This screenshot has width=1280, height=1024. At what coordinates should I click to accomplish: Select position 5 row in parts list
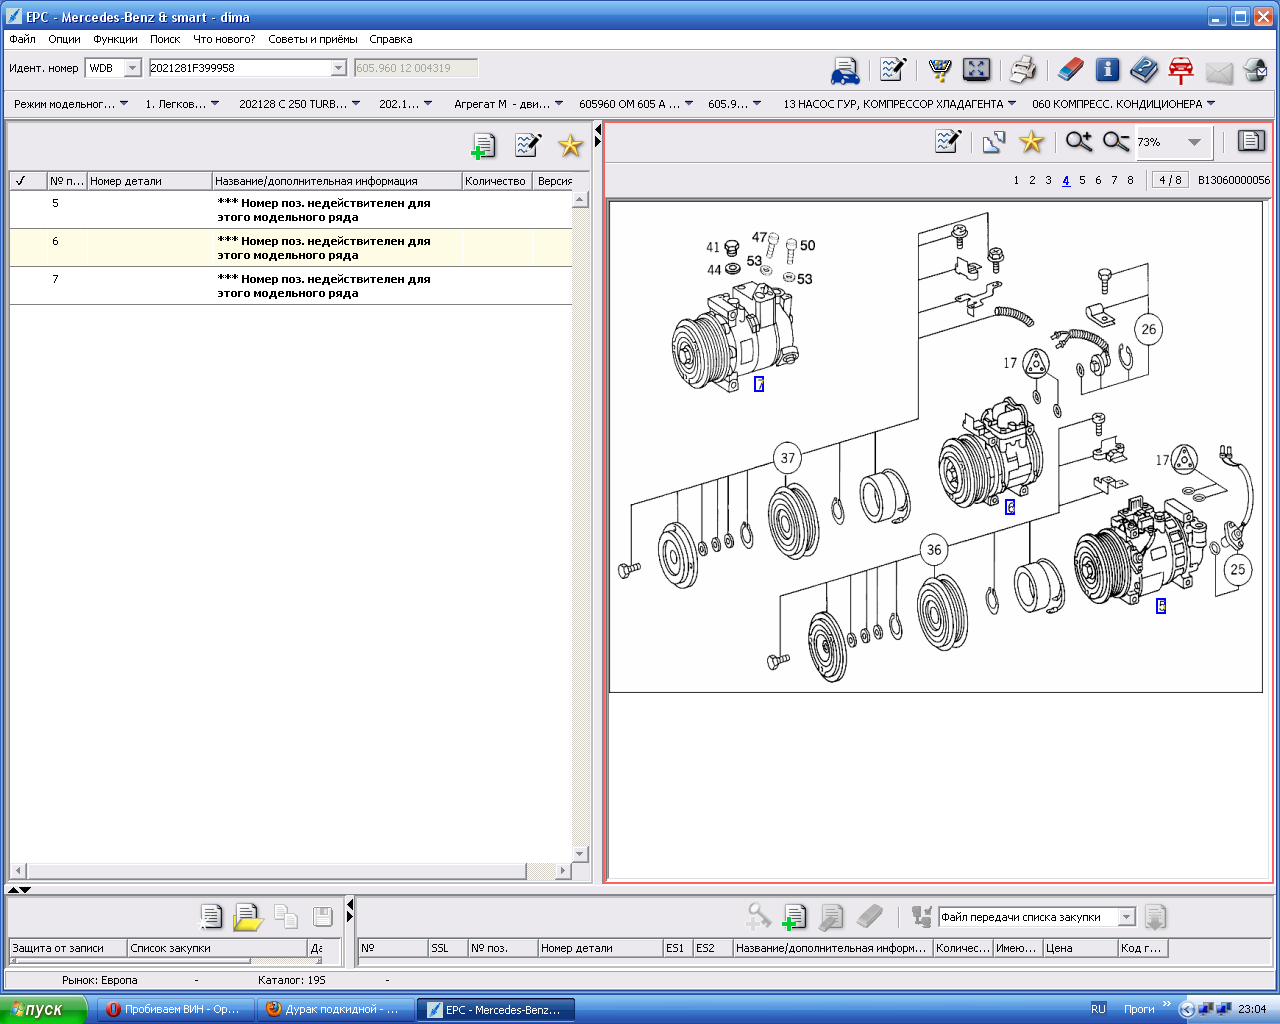(x=290, y=210)
